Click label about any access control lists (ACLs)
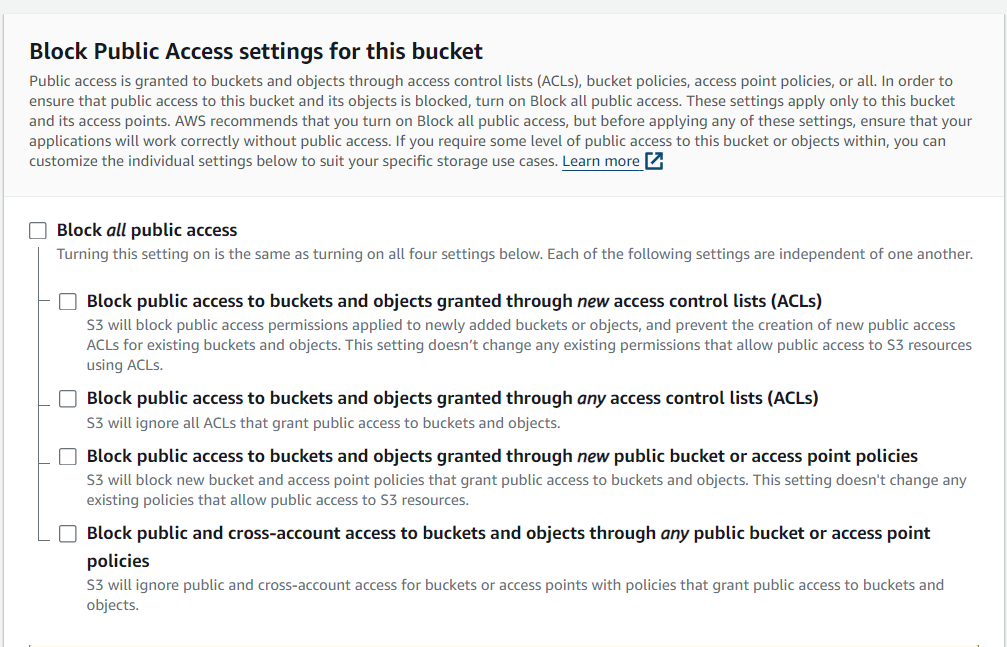The height and width of the screenshot is (647, 1007). coord(452,398)
